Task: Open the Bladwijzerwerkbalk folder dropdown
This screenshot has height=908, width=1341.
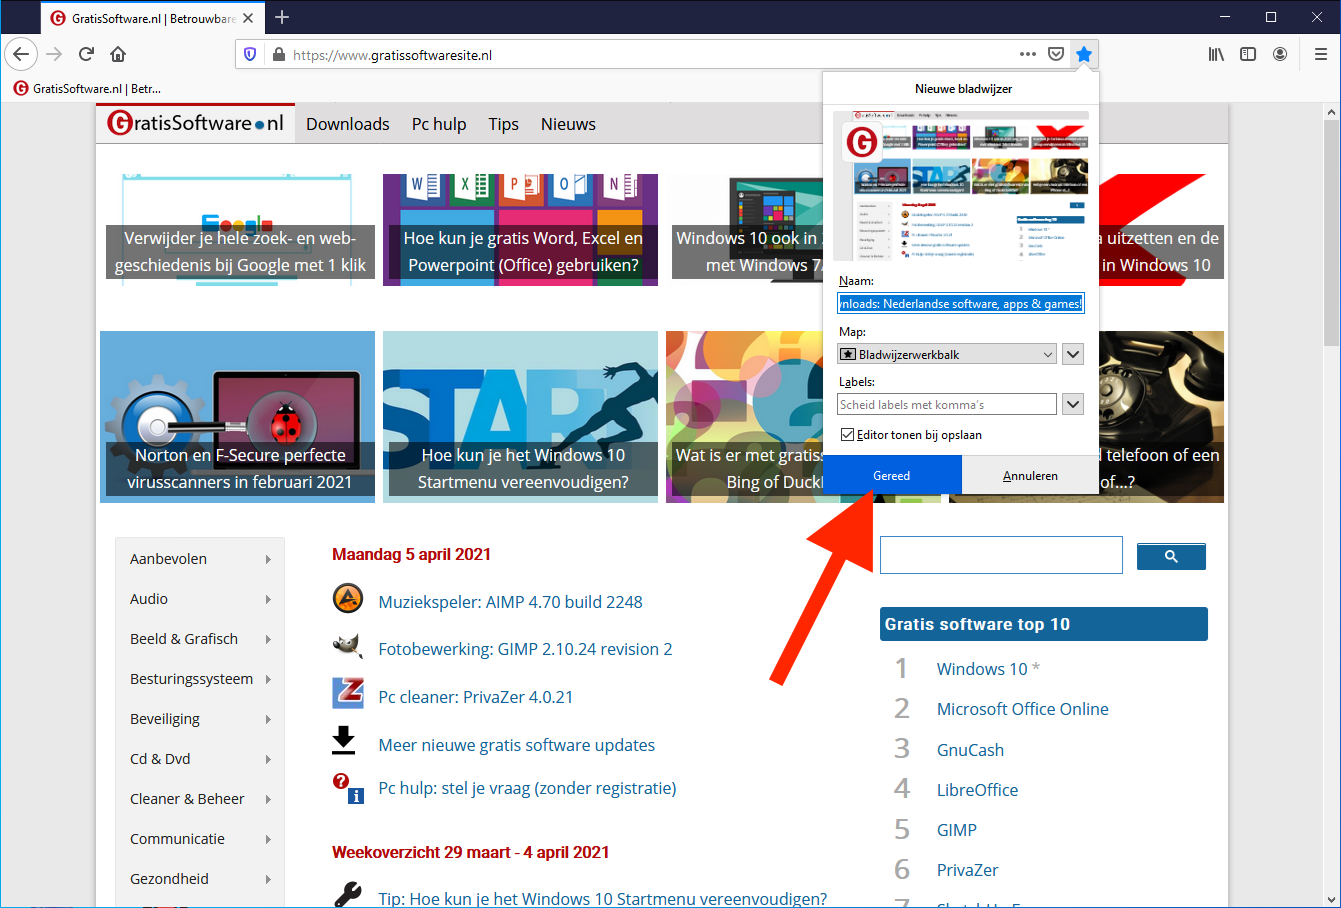Action: (947, 354)
